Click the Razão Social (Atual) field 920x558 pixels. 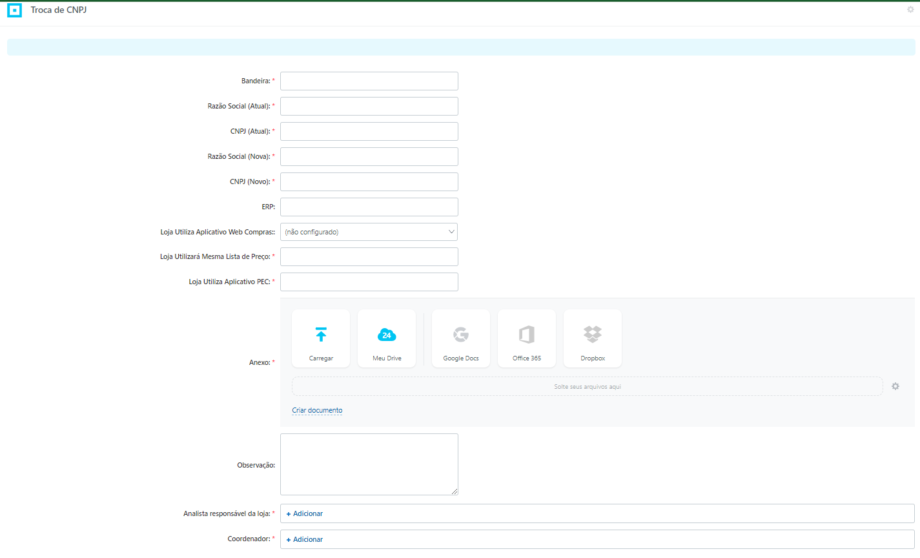tap(369, 106)
